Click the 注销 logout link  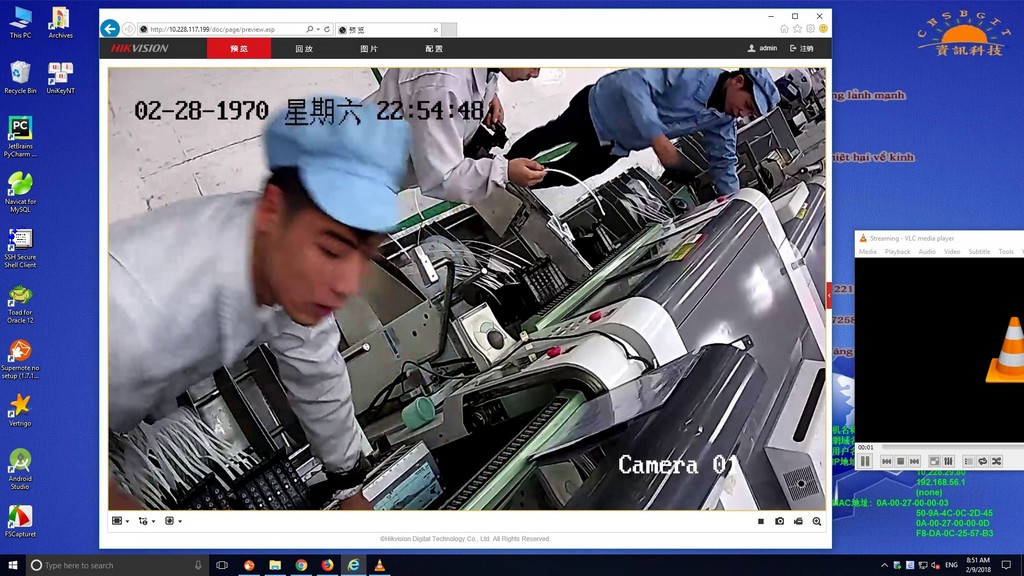click(802, 48)
